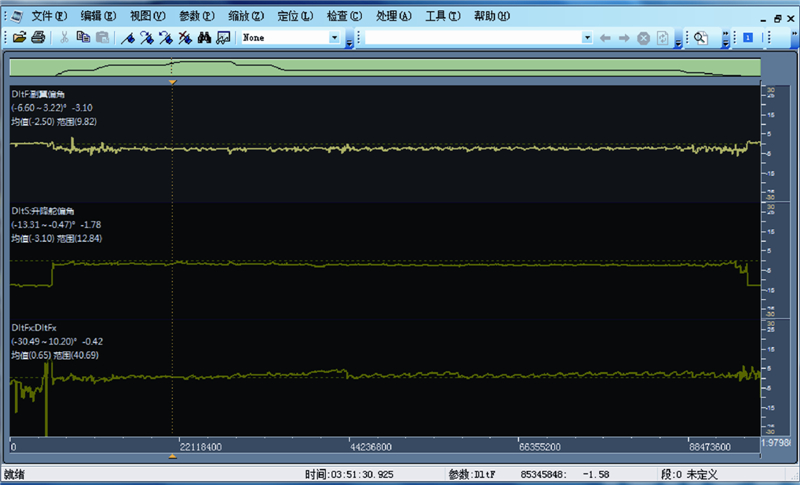The width and height of the screenshot is (800, 485).
Task: Click the printer icon in toolbar
Action: 37,37
